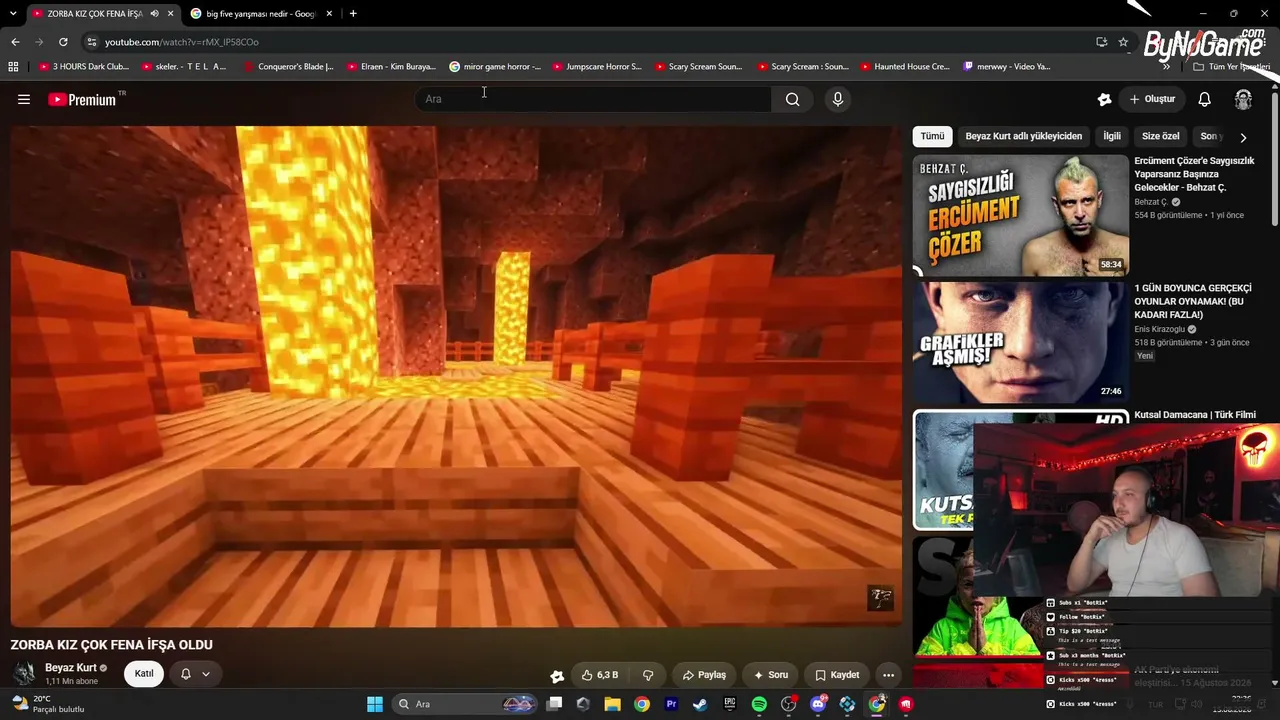Open the 'Jumpscare Horror S...' bookmark
Screen dimensions: 1280x720
click(x=597, y=67)
